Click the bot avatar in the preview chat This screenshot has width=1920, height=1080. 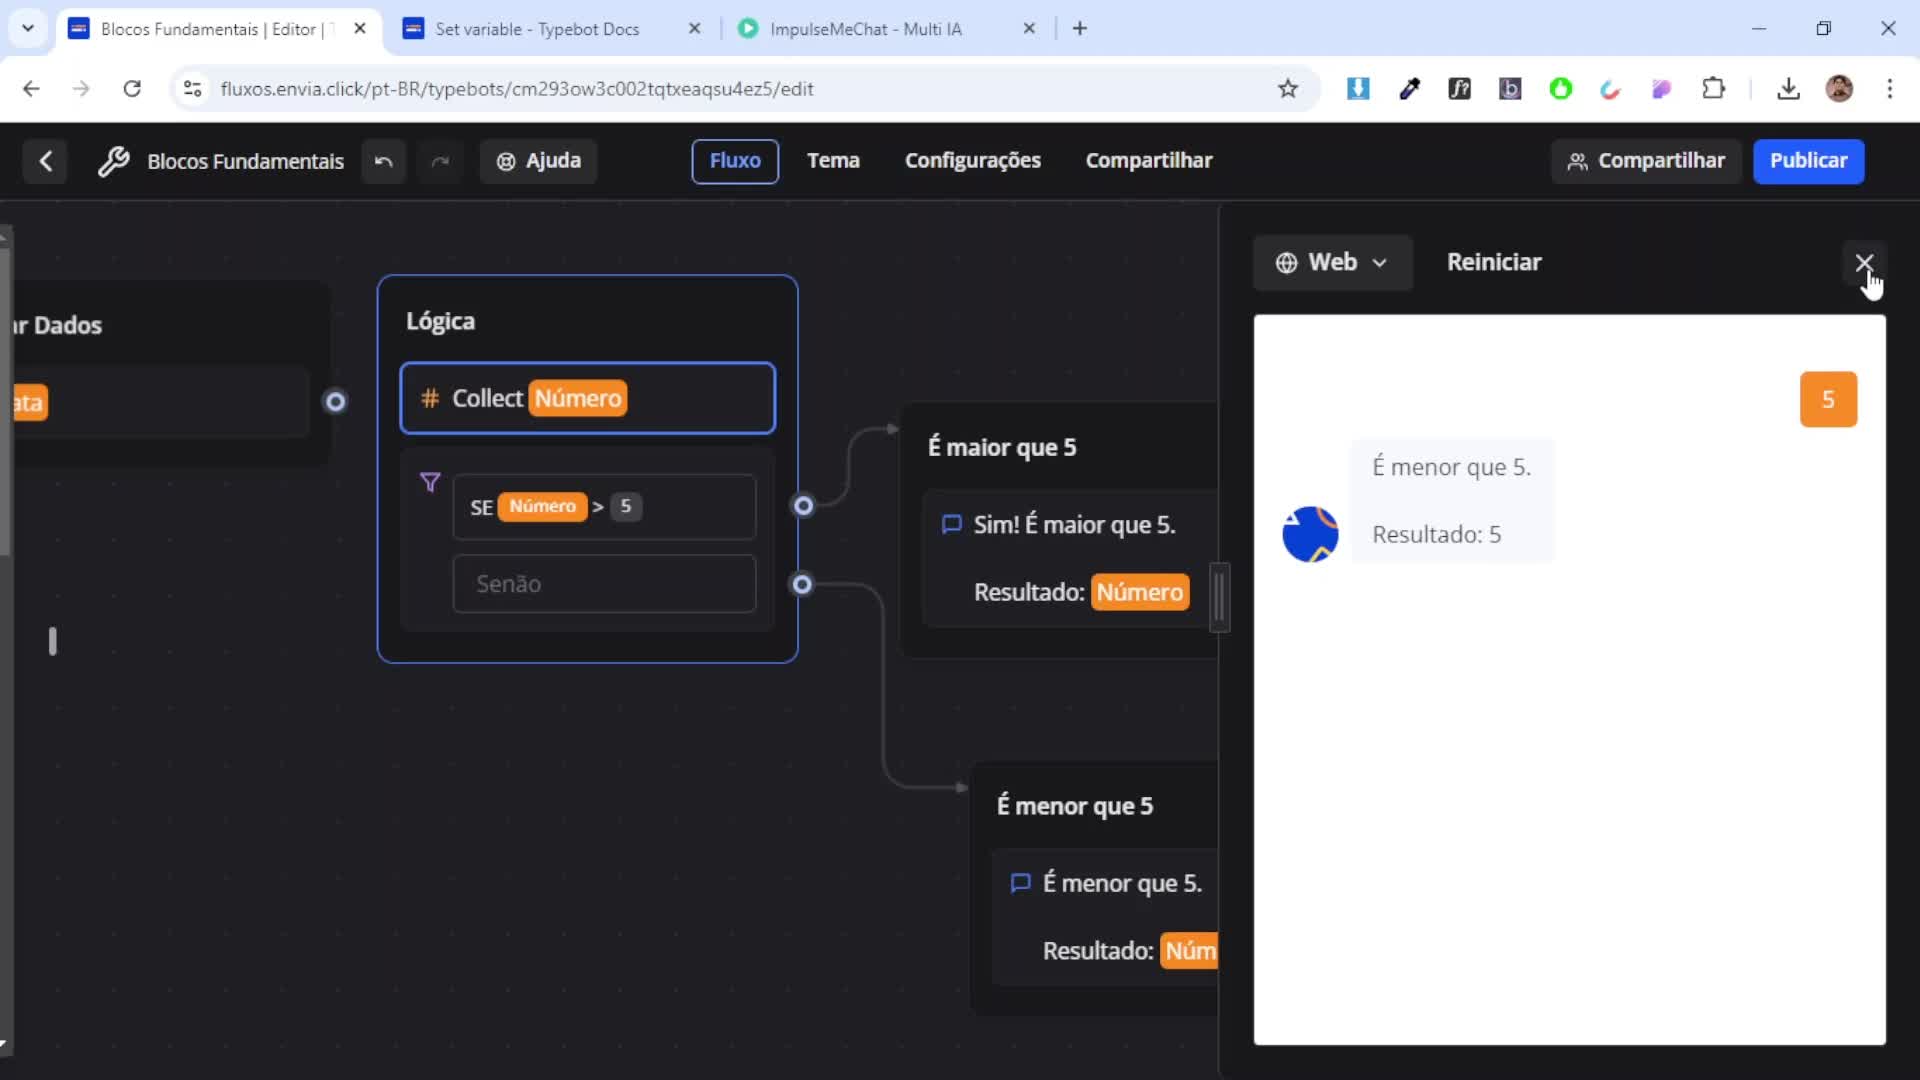(1310, 534)
